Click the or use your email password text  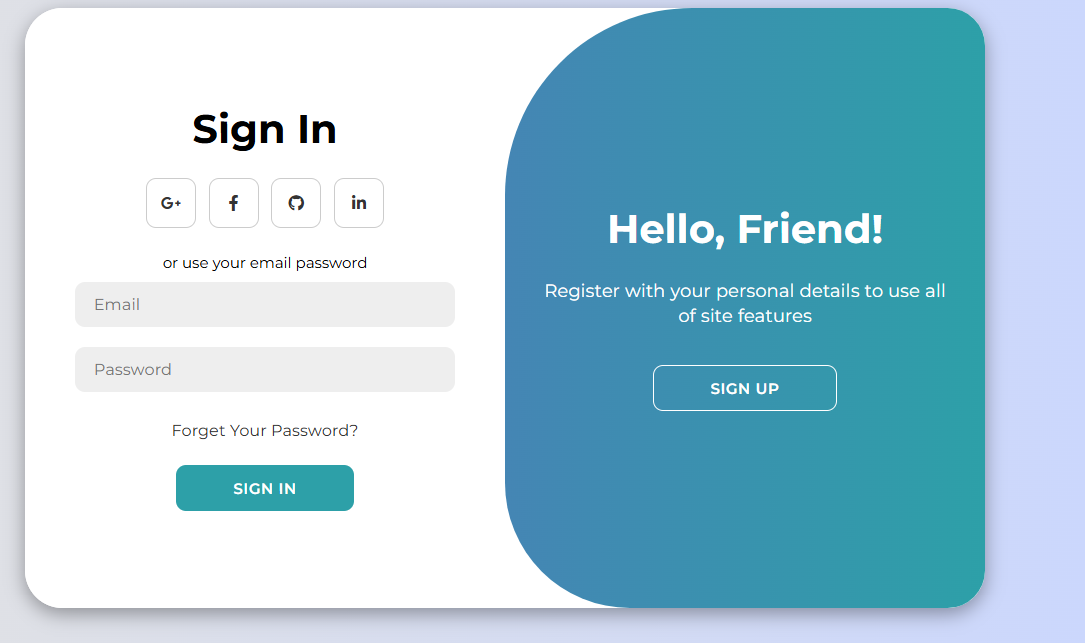pyautogui.click(x=264, y=262)
